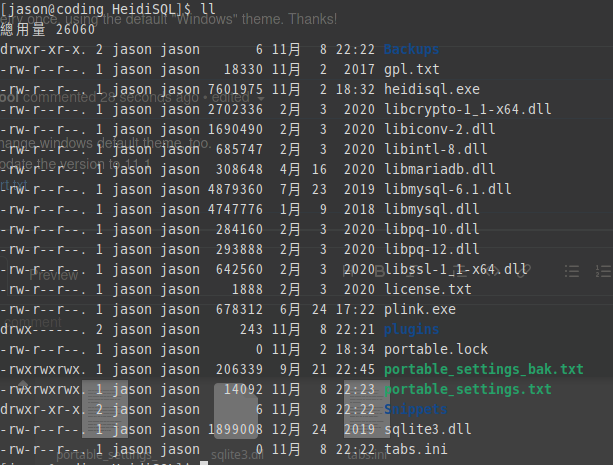This screenshot has height=465, width=613.
Task: Select the libmysql.dll filename
Action: [x=432, y=209]
